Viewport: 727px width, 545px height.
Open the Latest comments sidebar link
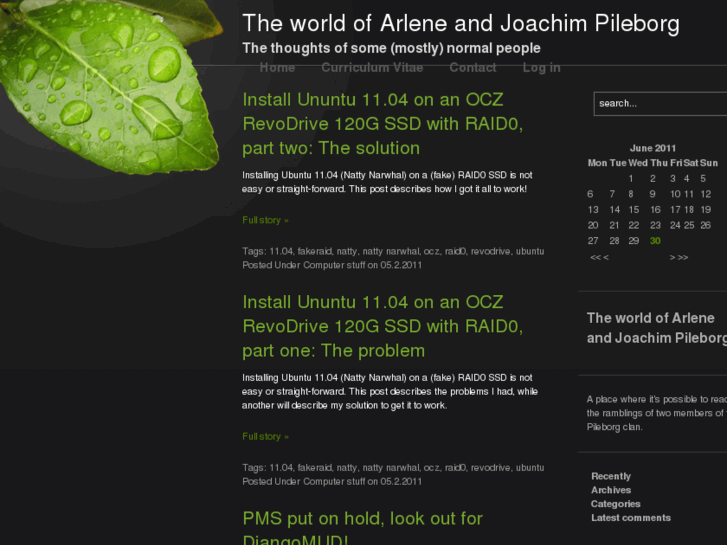pyautogui.click(x=631, y=518)
